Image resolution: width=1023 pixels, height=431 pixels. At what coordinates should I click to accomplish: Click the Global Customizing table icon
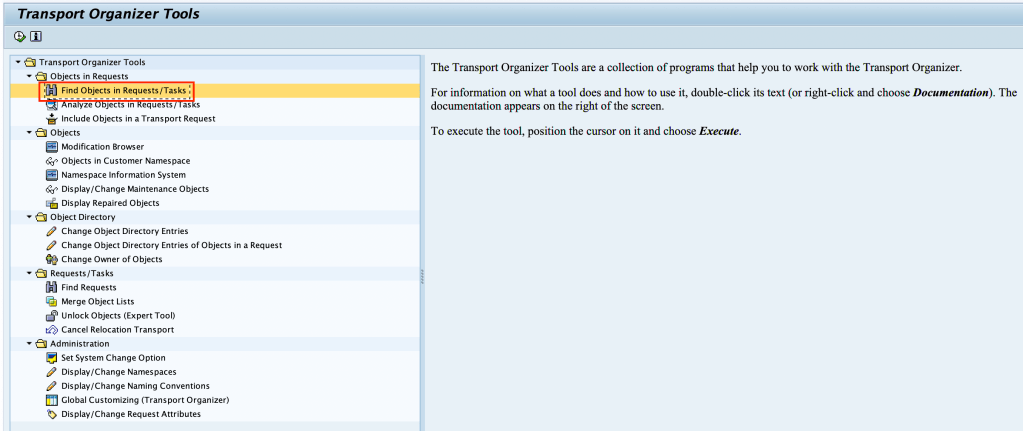click(x=52, y=400)
